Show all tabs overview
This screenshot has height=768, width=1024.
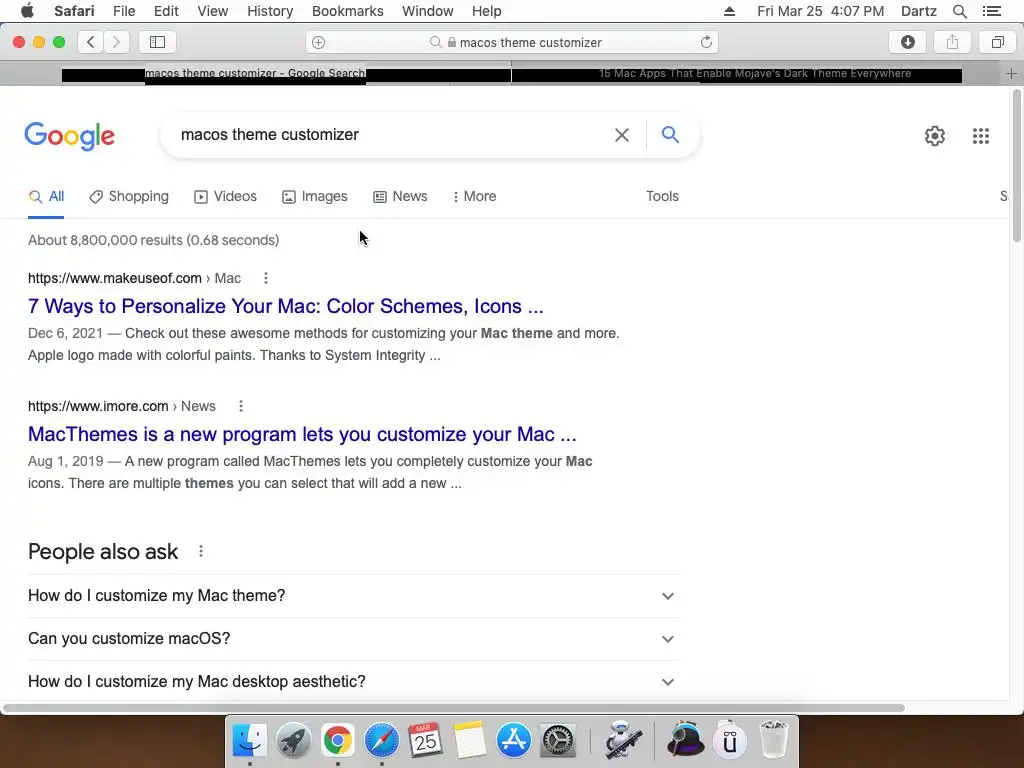(x=997, y=42)
